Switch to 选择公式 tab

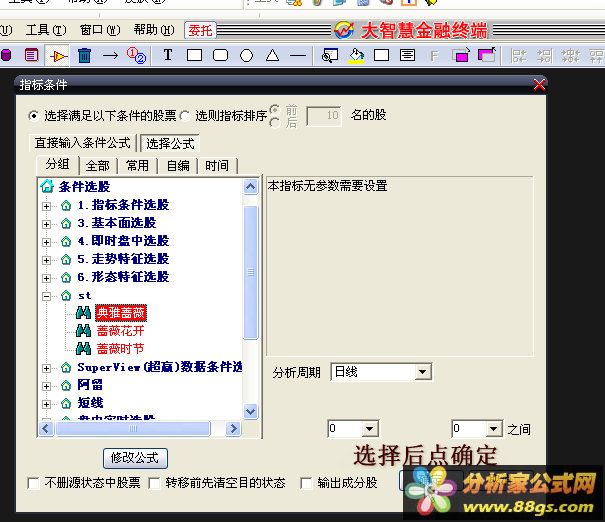[170, 144]
